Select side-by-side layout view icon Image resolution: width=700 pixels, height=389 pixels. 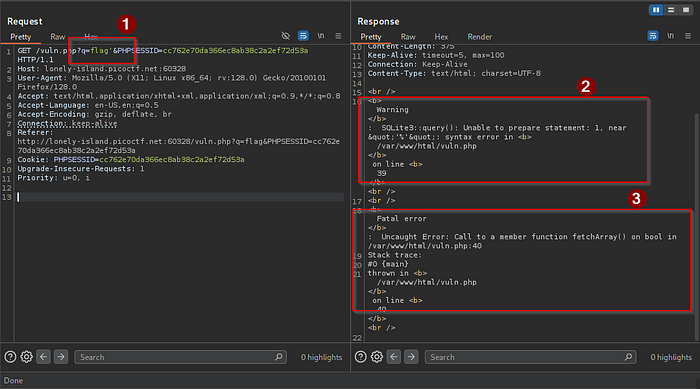[656, 10]
